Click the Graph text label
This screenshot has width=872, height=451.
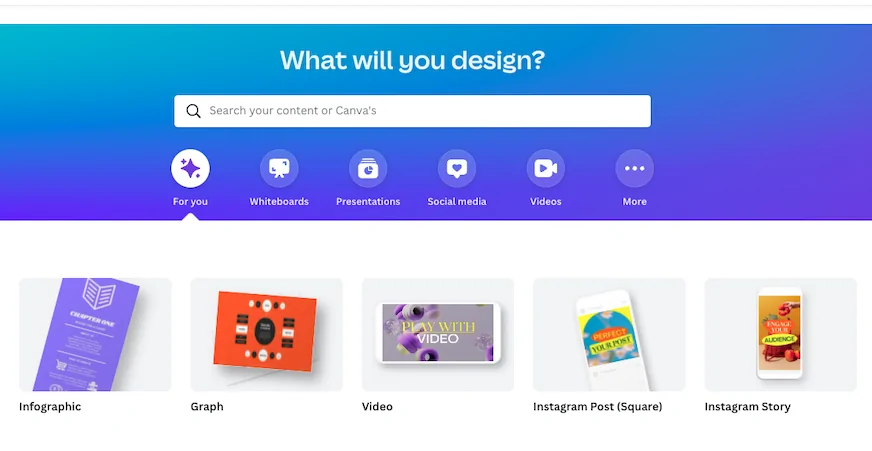[207, 407]
